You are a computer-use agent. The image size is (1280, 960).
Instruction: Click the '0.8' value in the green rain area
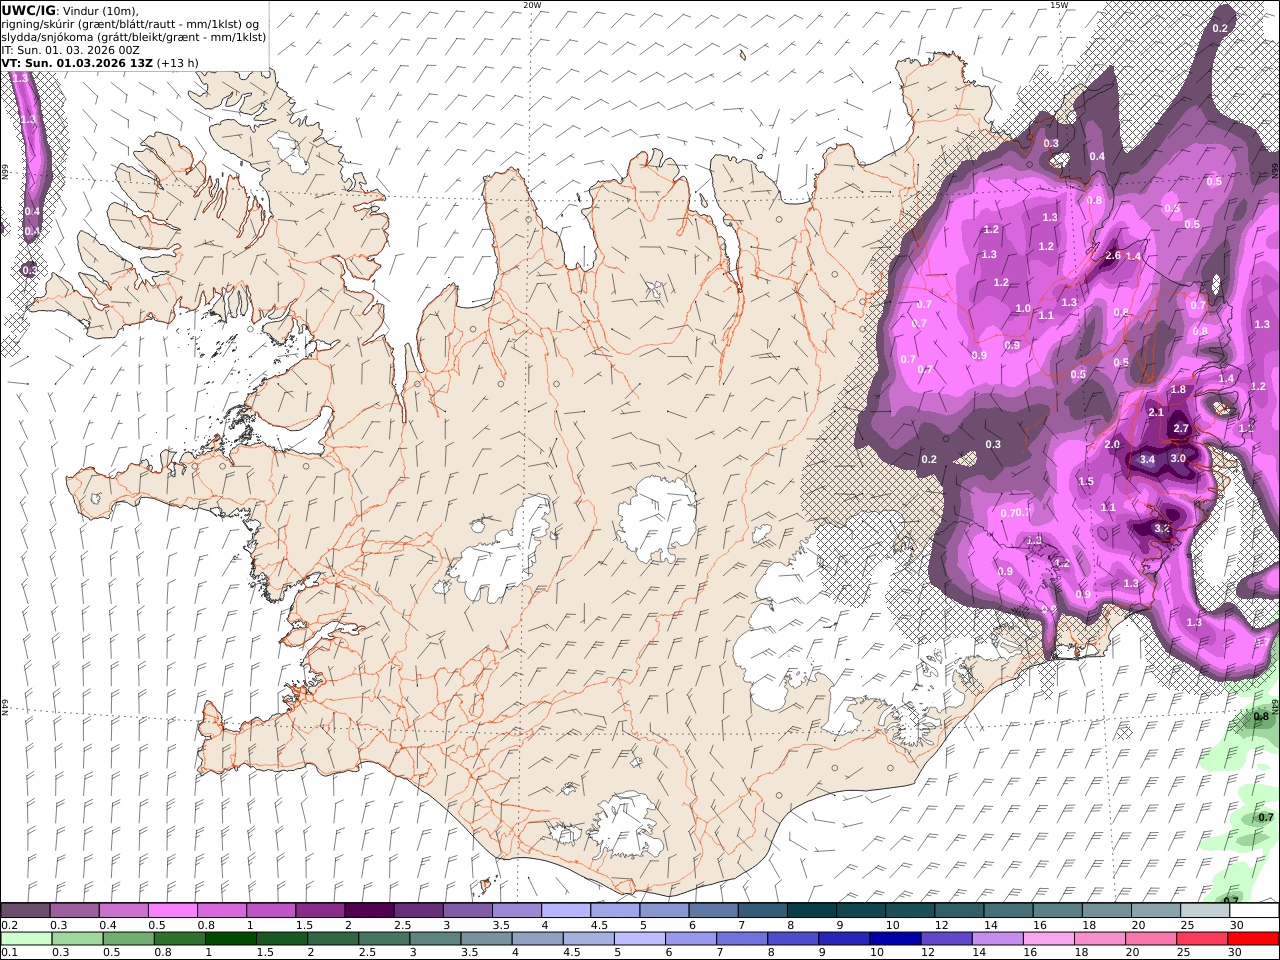(x=1261, y=716)
